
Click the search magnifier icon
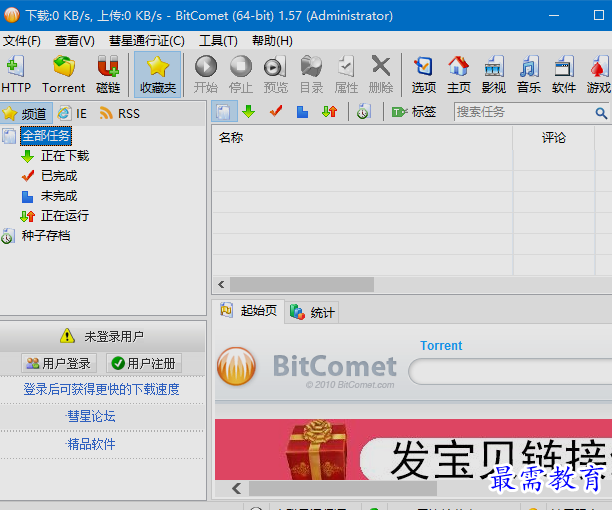point(601,113)
